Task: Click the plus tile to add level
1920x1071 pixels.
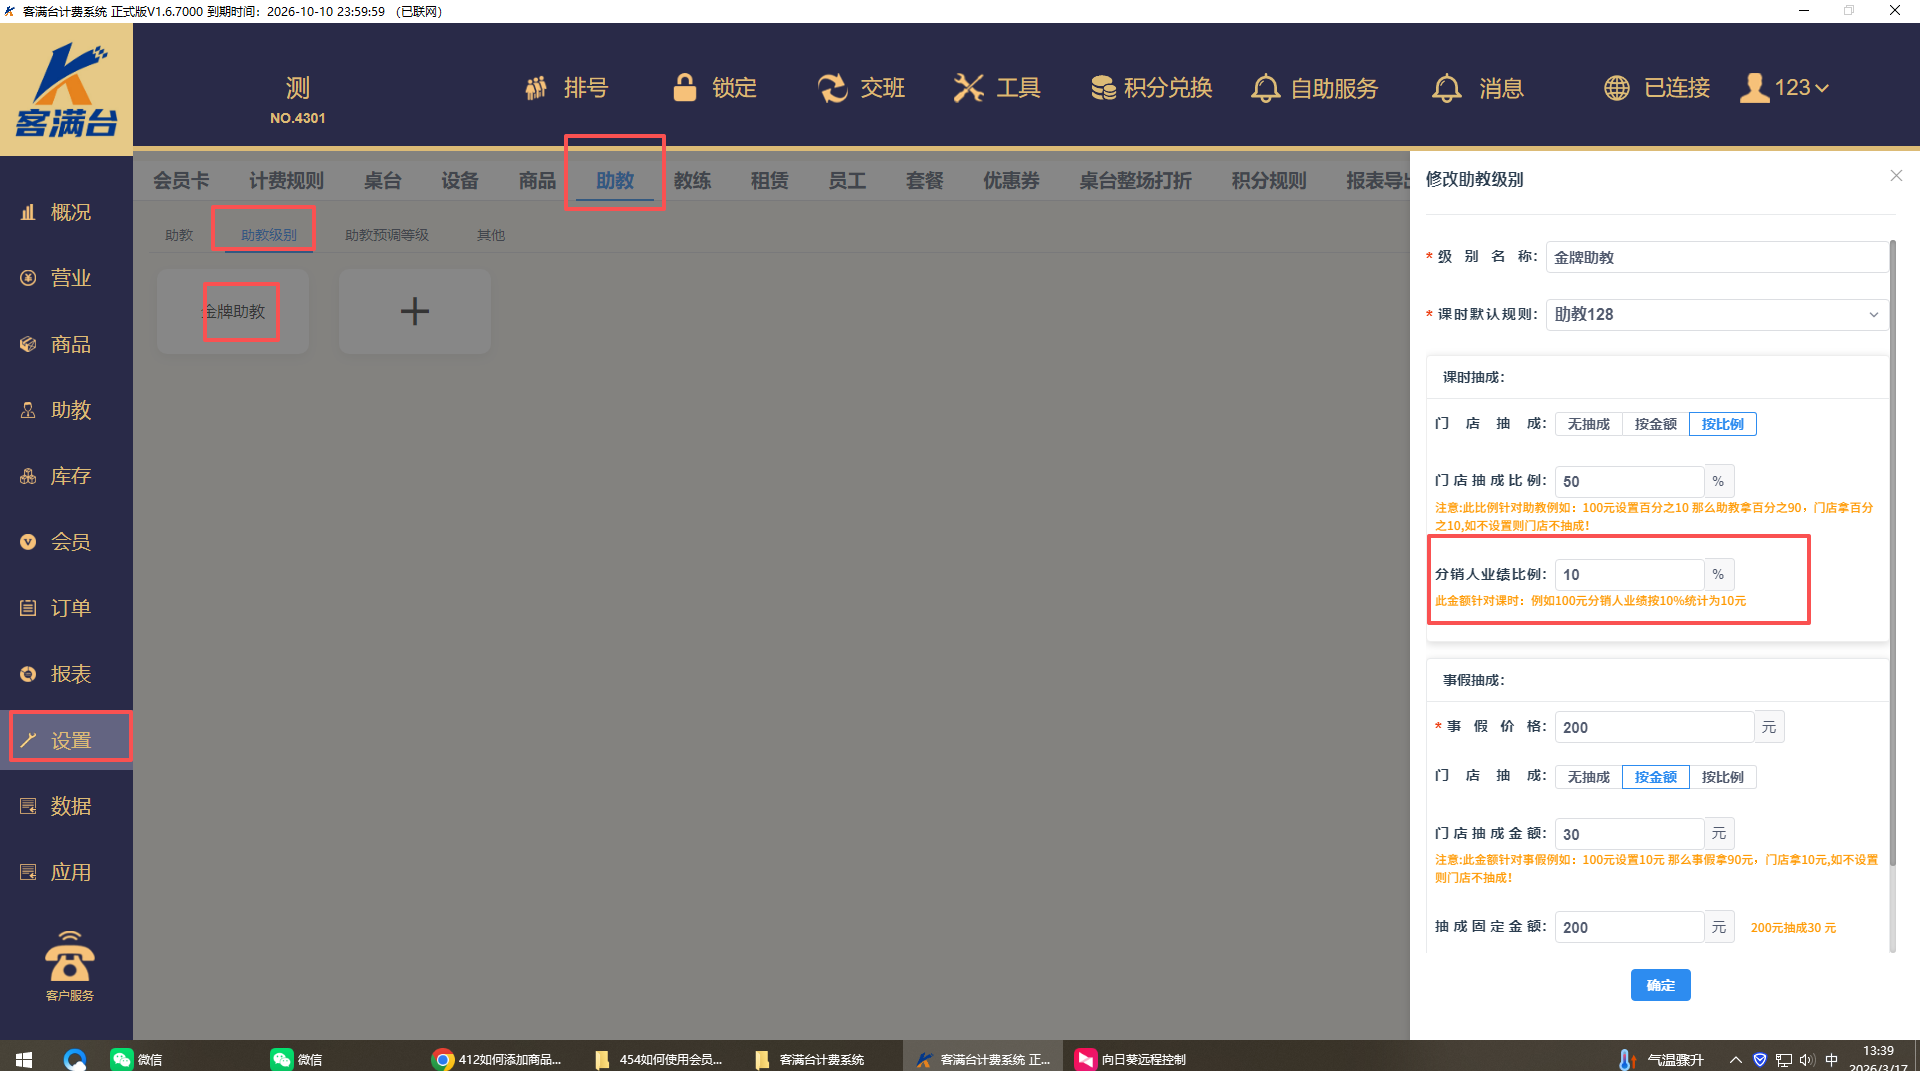Action: click(x=414, y=311)
